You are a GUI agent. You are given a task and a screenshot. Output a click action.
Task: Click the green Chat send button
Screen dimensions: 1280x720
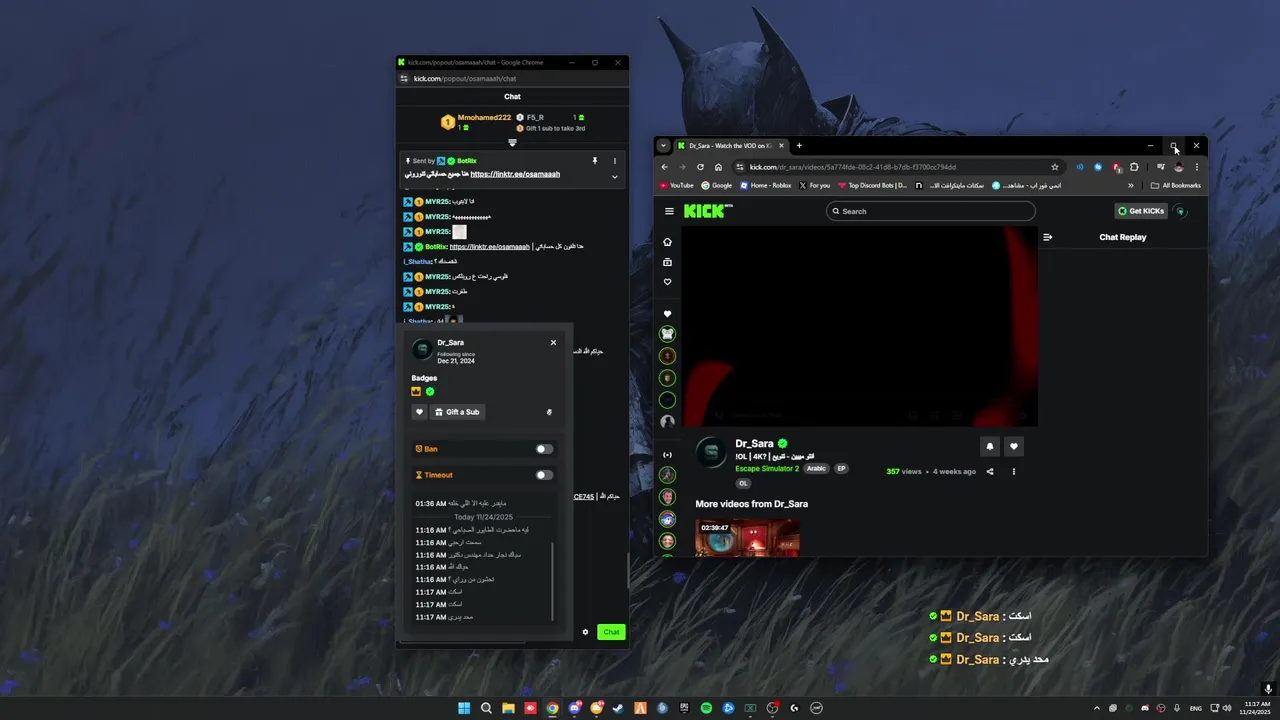(611, 632)
